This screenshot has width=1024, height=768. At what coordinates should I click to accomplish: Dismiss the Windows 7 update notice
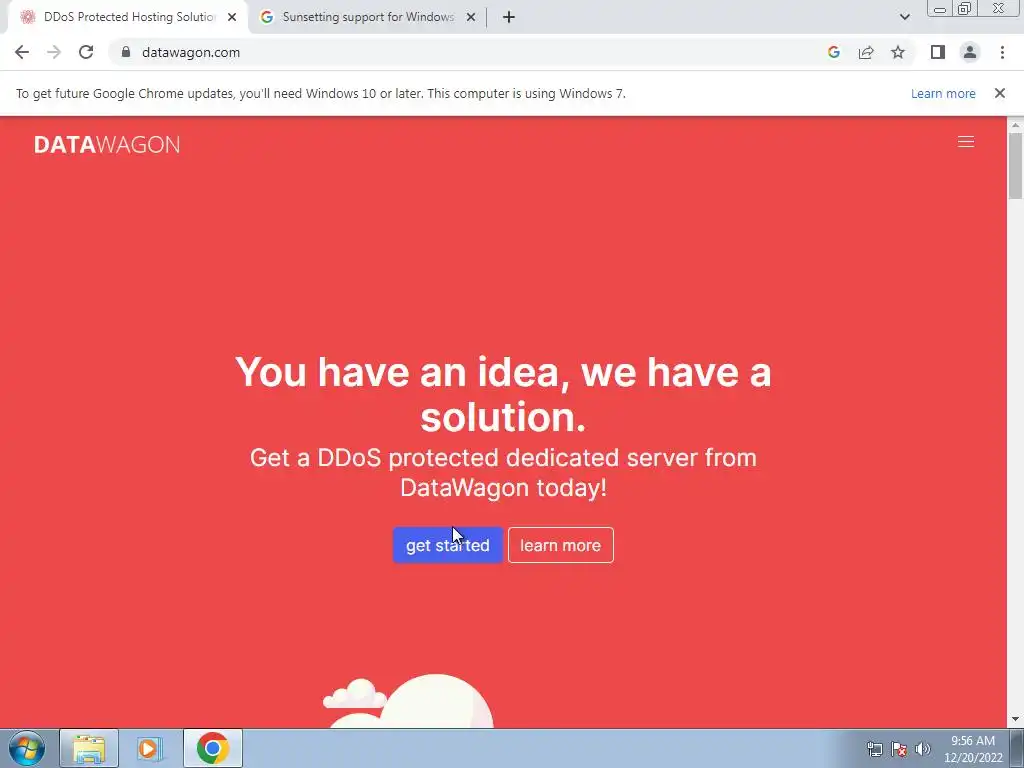pos(999,93)
